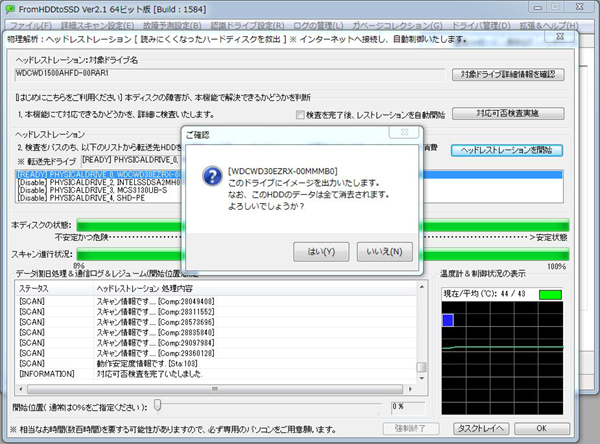Click log list scroll-down arrow
Screen dimensions: 600x444
click(x=422, y=378)
